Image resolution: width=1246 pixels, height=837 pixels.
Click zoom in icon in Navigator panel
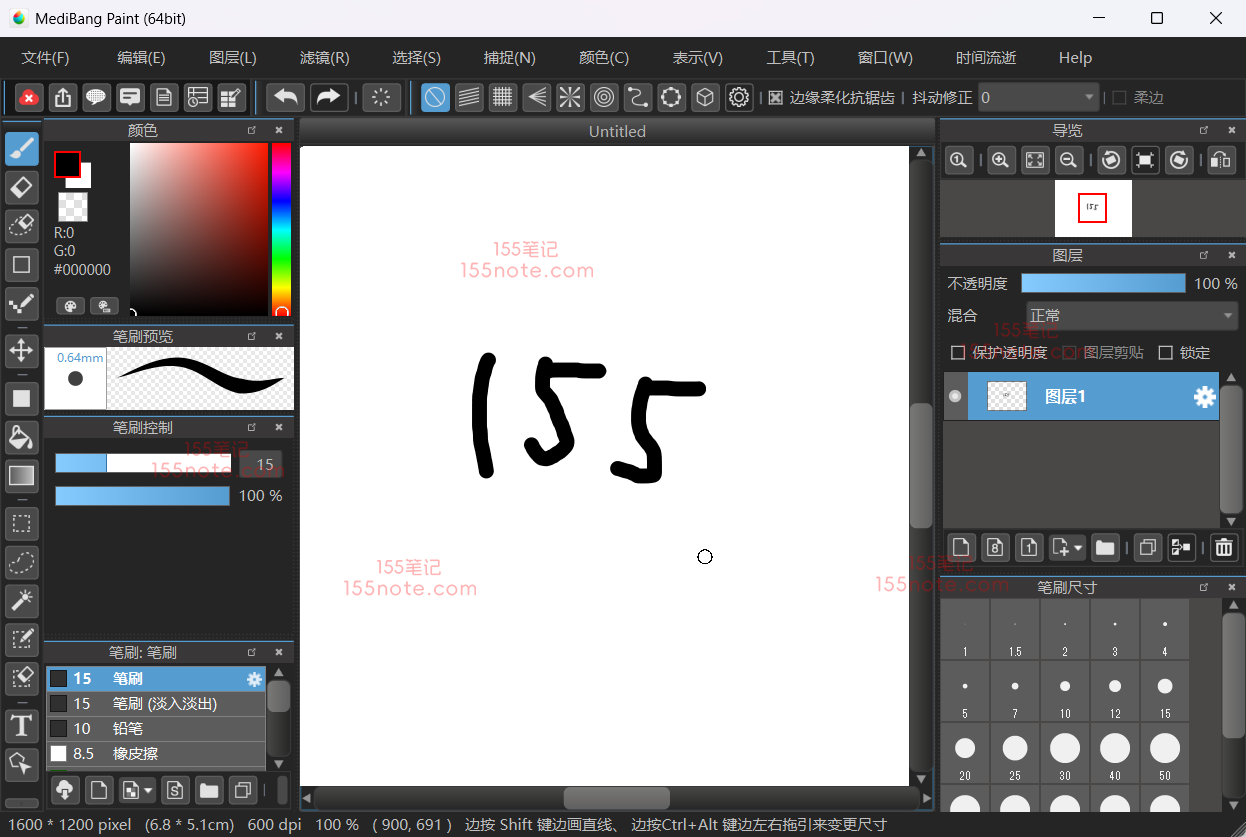coord(1001,160)
